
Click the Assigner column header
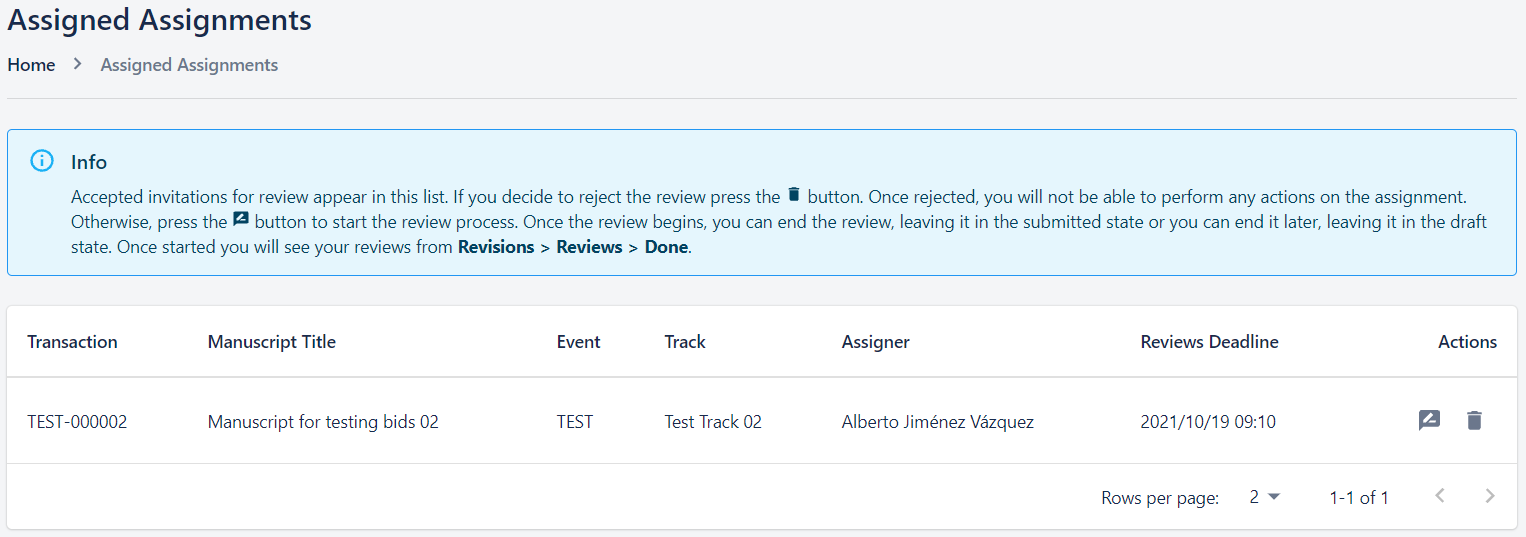click(875, 342)
